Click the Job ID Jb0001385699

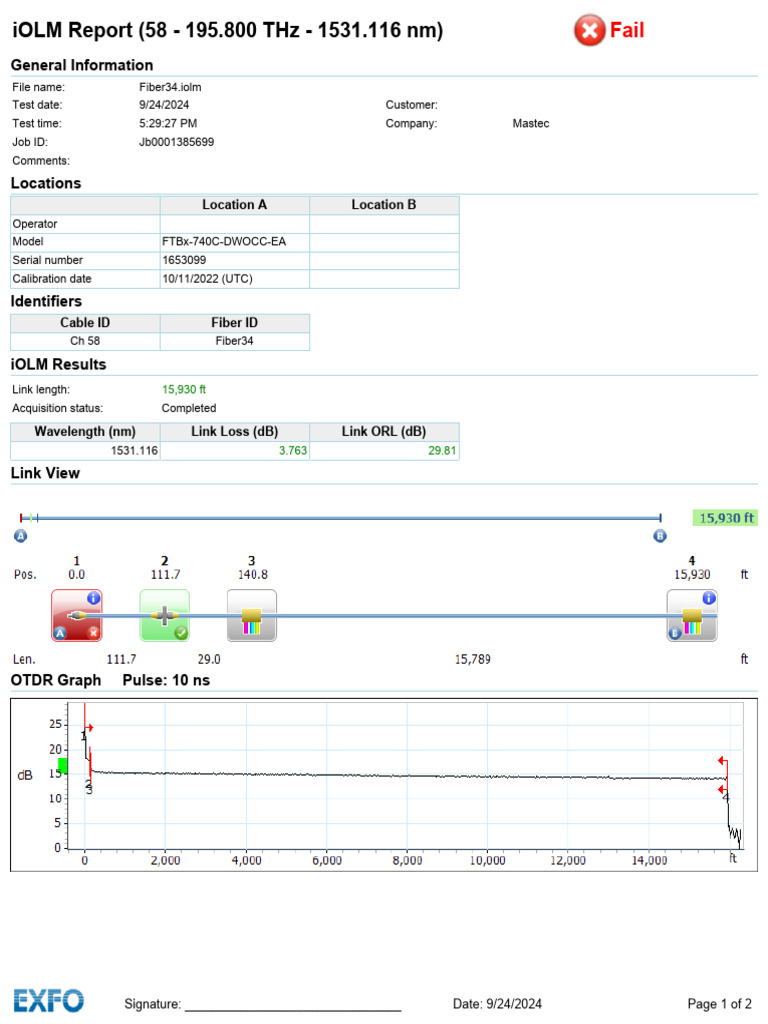[176, 142]
